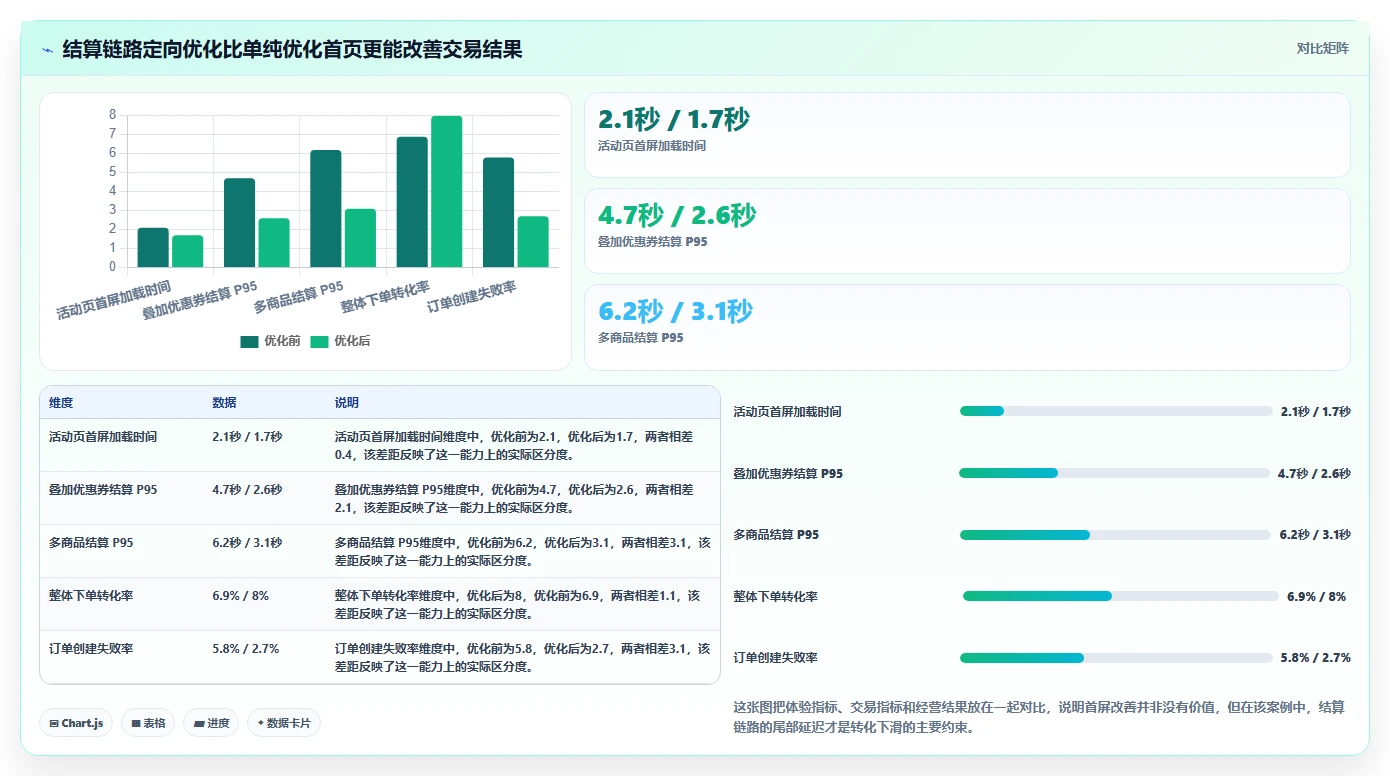This screenshot has height=776, width=1390.
Task: Click the 活动页首屏加载时间 progress bar
Action: pos(1116,411)
